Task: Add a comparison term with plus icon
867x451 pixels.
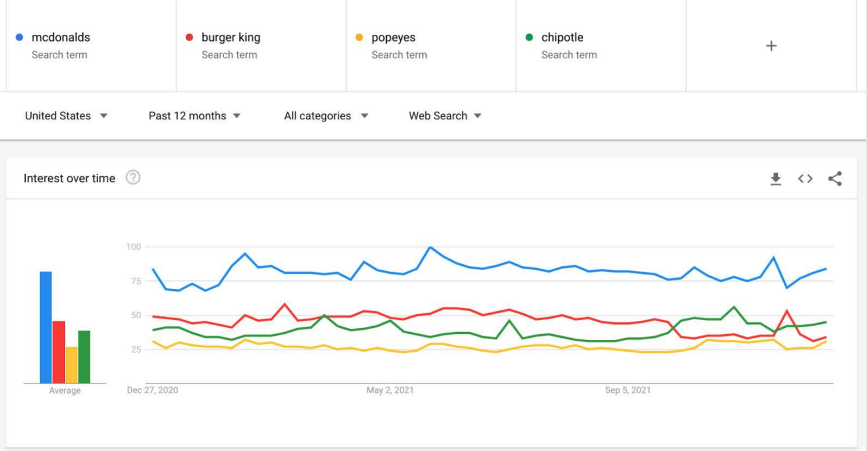Action: [771, 46]
